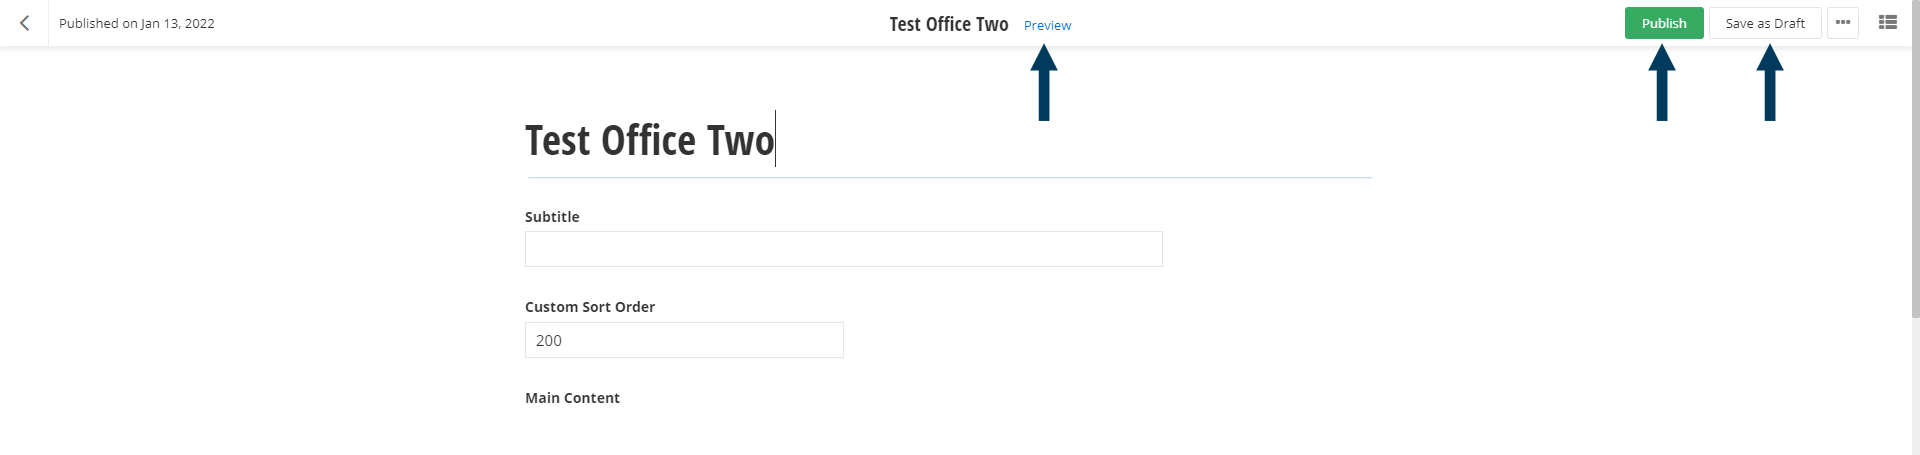Toggle the list view sidebar icon

click(1888, 23)
